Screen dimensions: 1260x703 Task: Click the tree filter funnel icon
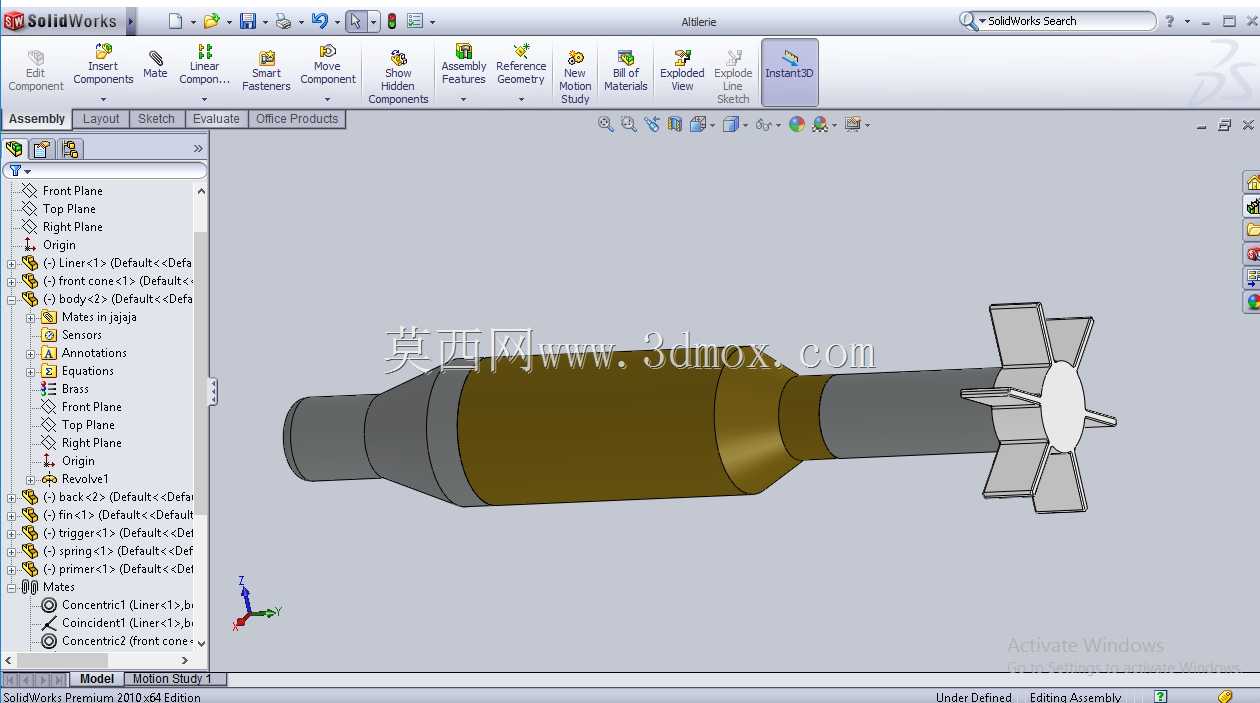point(15,171)
